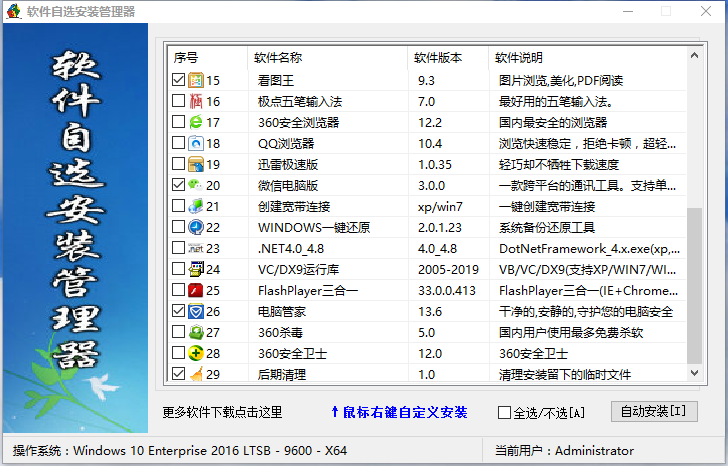Enable the 360安全浏览器 checkbox
728x466 pixels.
(178, 122)
